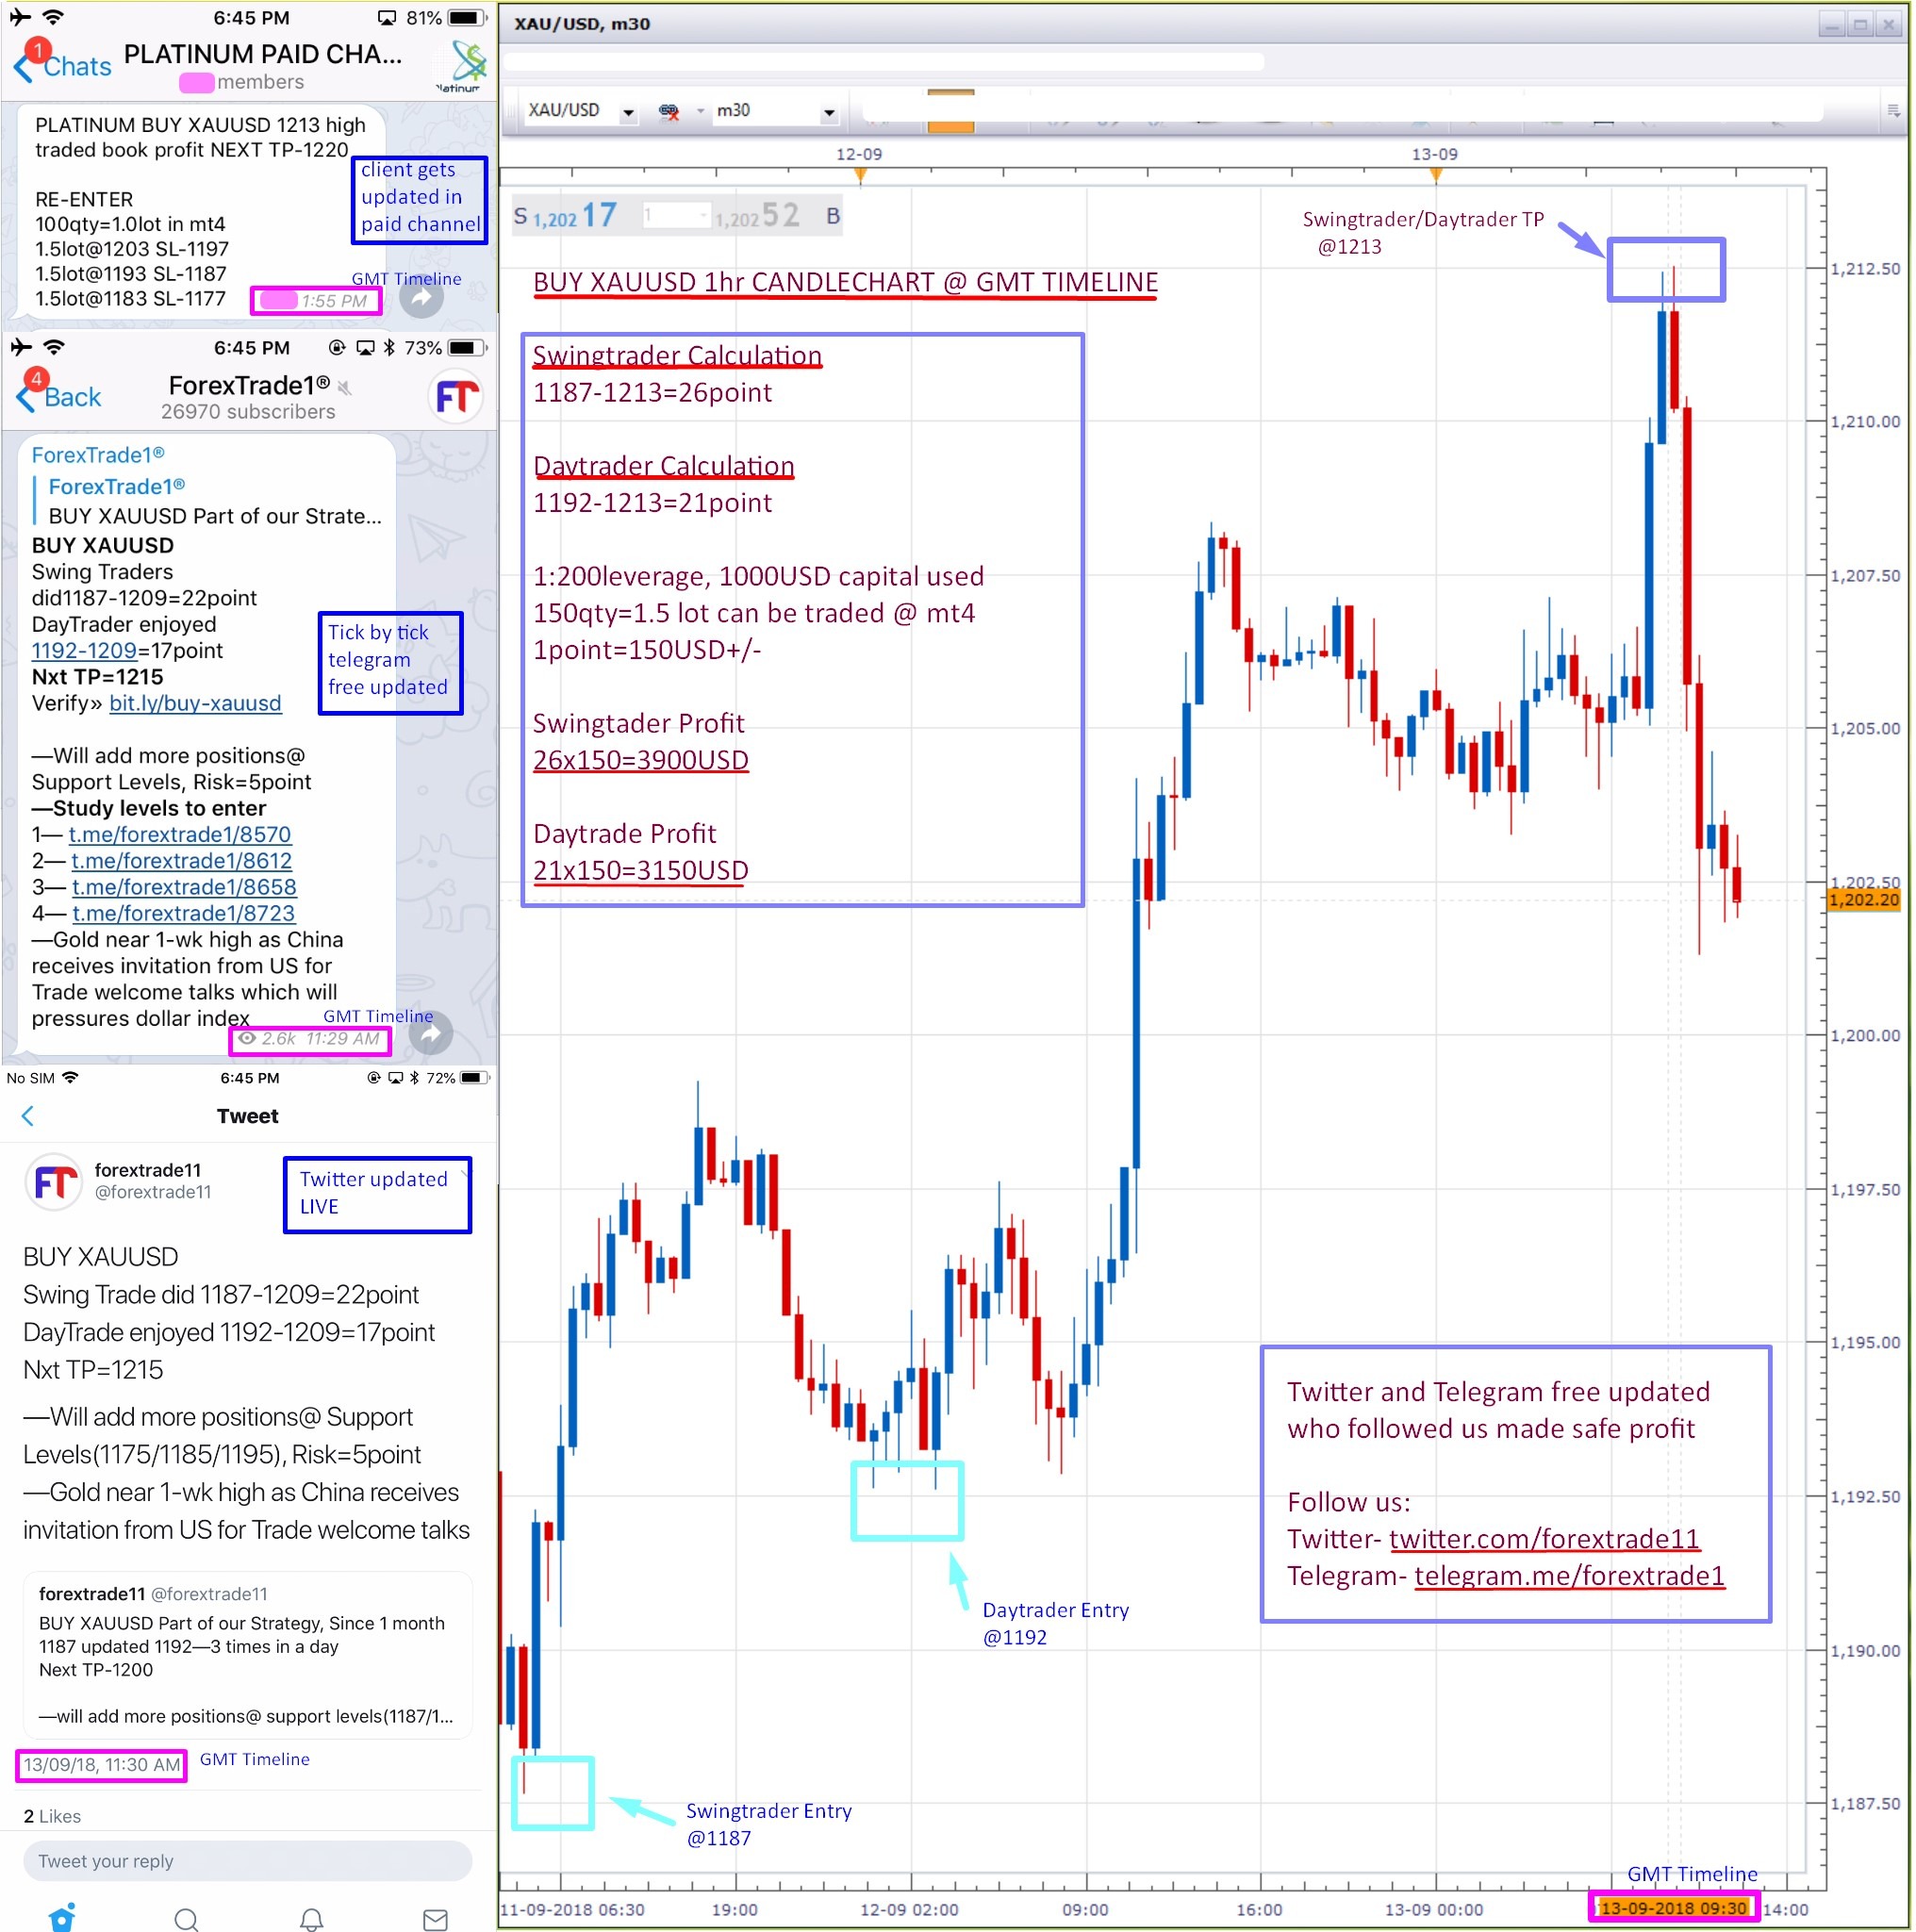
Task: Tap rotation lock icon in 73% status bar
Action: 337,348
